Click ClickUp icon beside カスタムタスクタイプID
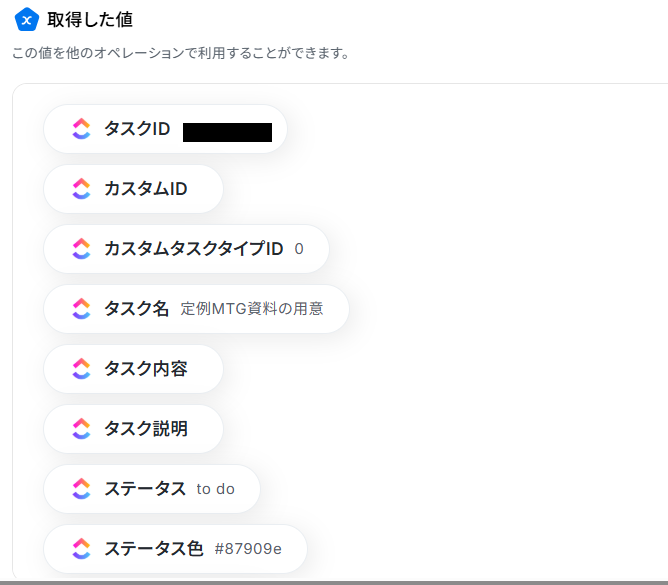 [x=82, y=249]
